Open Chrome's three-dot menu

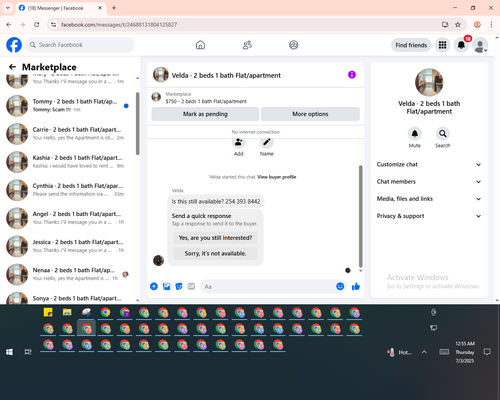491,25
